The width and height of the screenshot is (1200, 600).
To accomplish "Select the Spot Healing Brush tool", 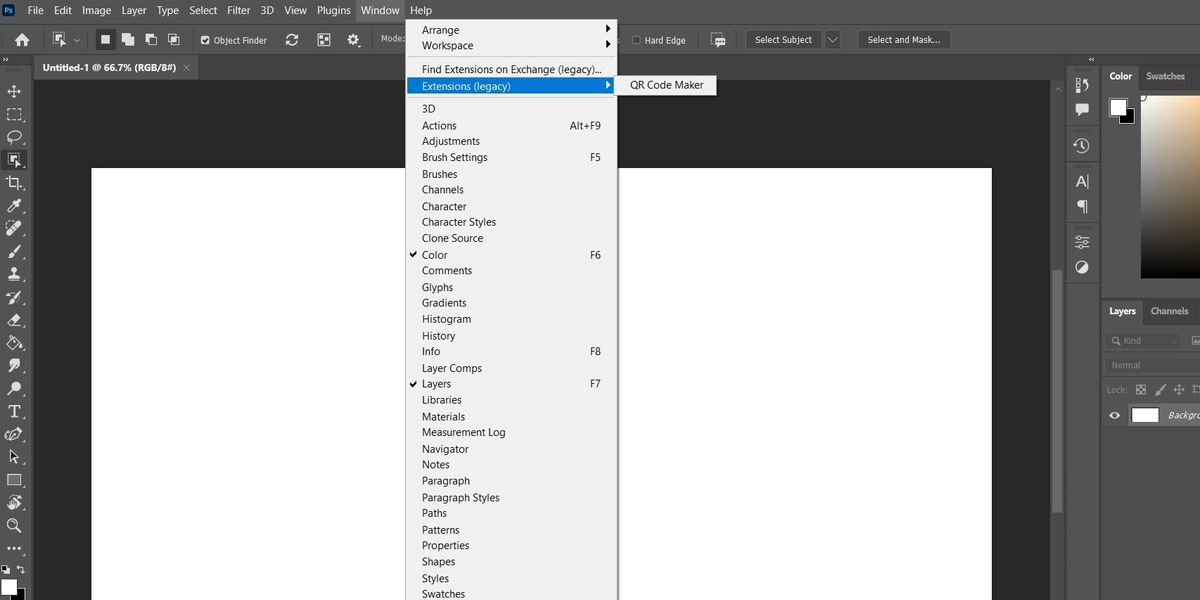I will point(14,228).
